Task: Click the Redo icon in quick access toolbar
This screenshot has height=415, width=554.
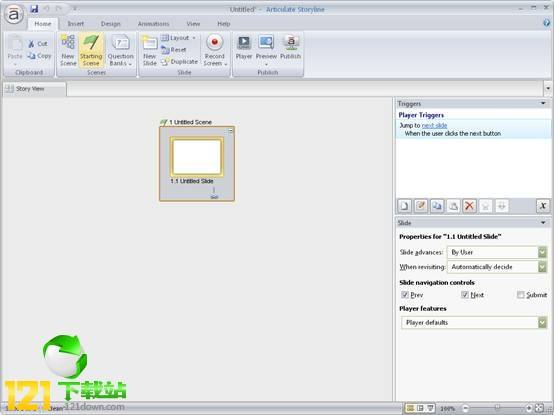Action: pos(58,8)
